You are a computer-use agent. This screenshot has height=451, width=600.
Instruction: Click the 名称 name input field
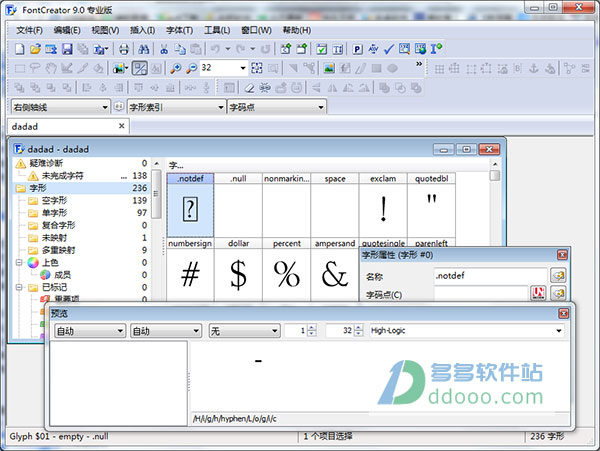click(491, 275)
